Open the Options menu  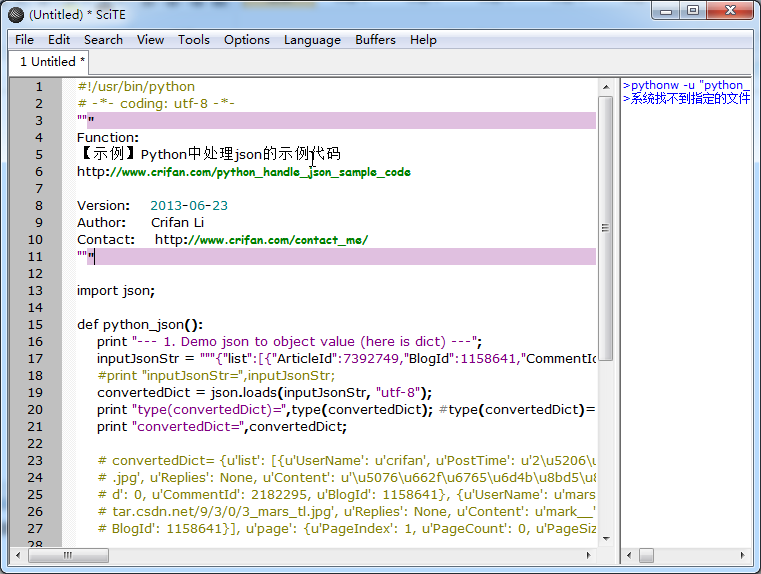tap(246, 40)
